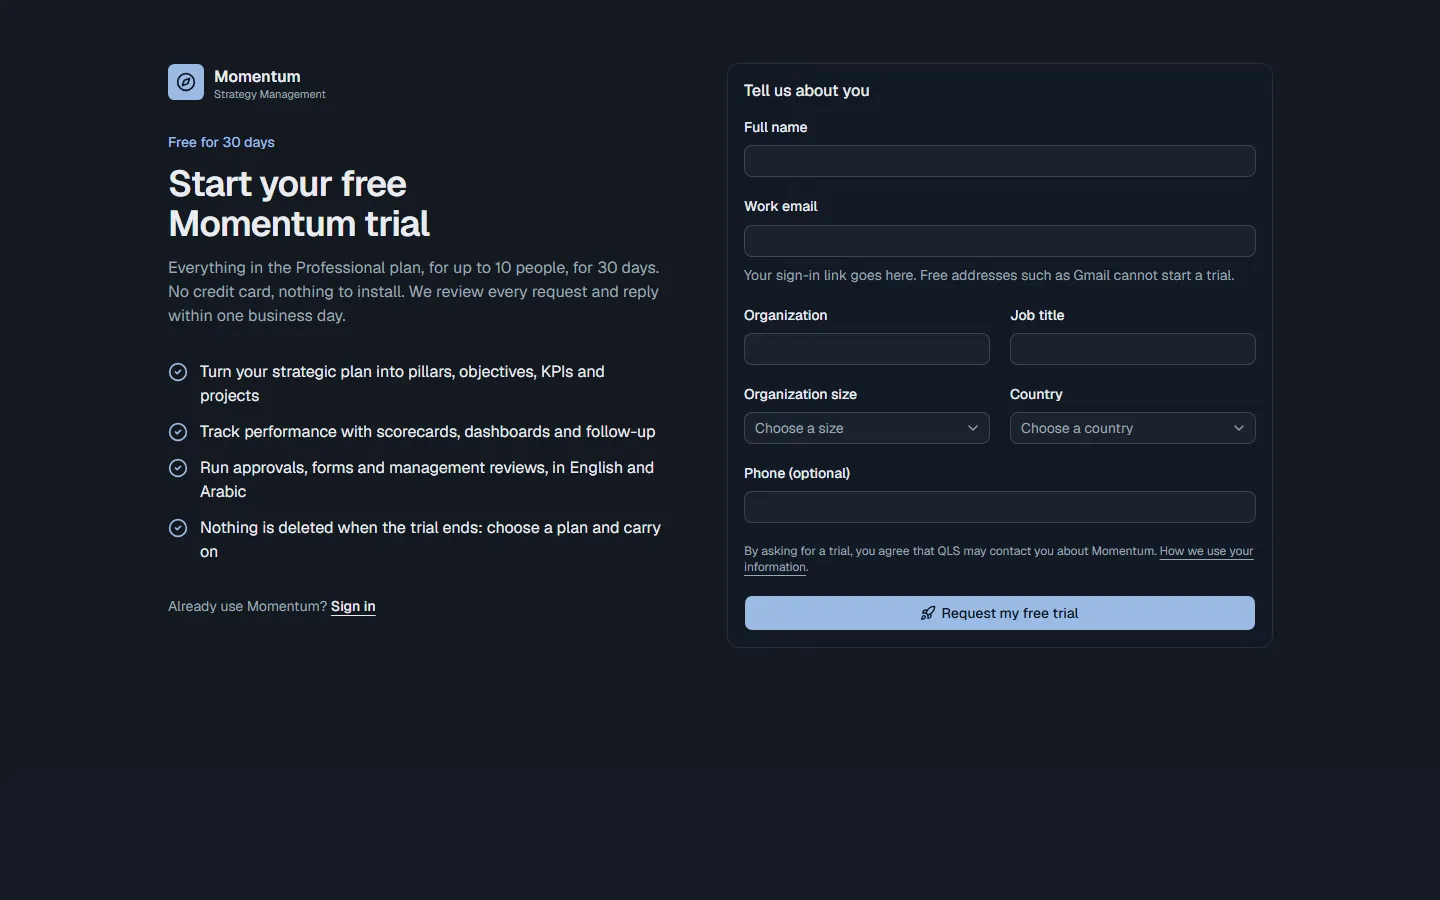
Task: Click the check icon beside 'Nothing is deleted'
Action: 178,528
